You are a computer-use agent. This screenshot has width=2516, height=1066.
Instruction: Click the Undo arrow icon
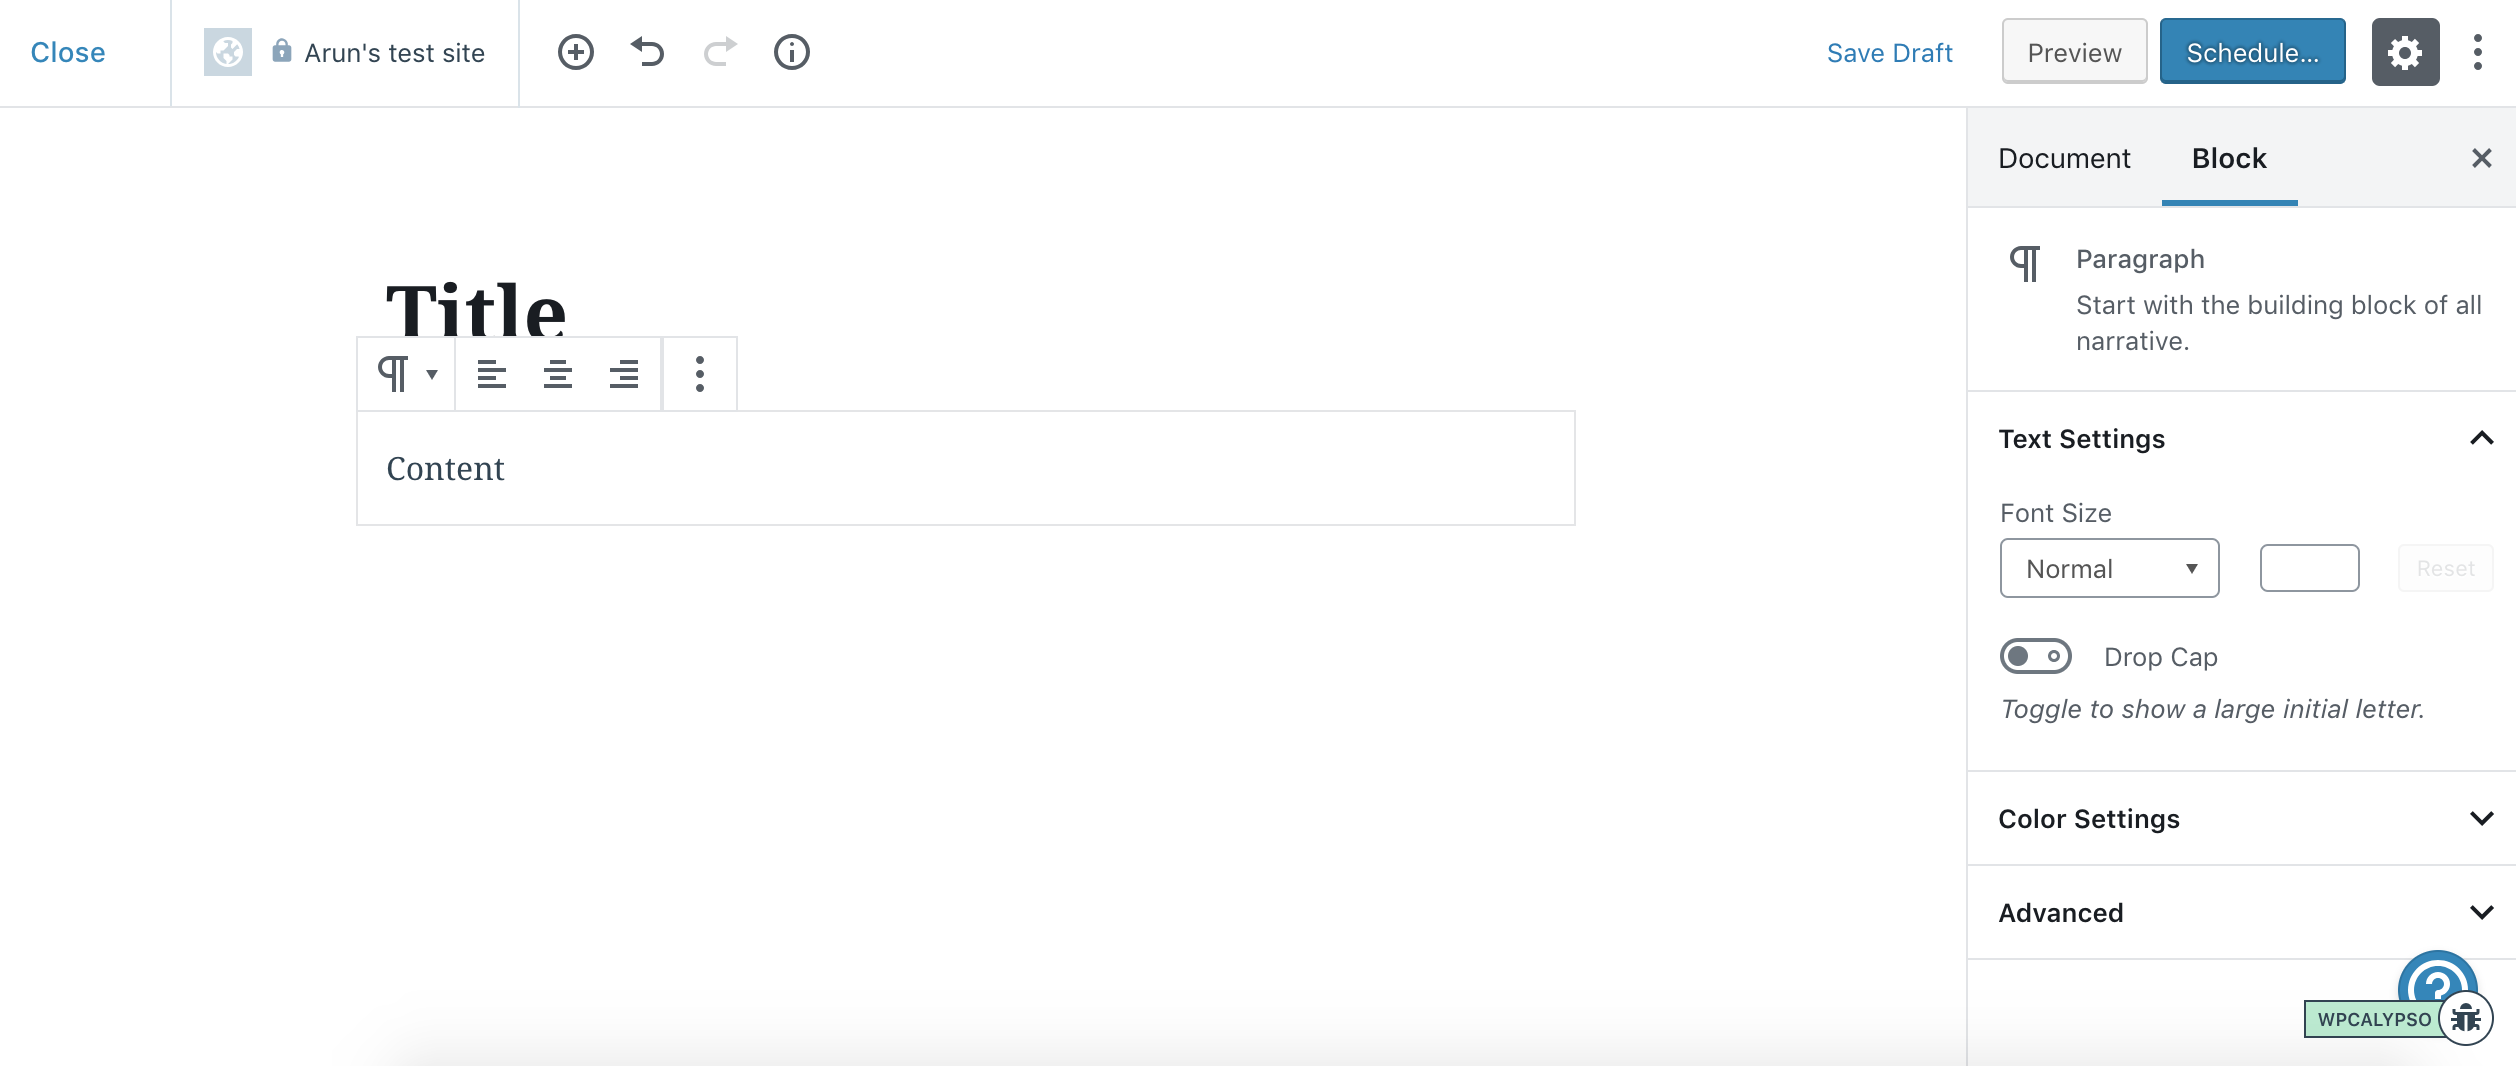(x=647, y=52)
